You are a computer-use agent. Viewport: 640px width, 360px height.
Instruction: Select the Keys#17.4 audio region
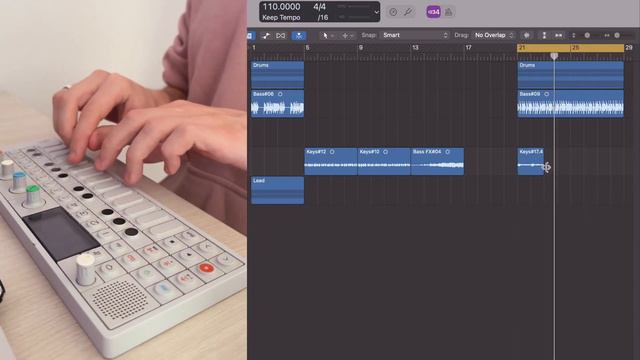(x=531, y=162)
